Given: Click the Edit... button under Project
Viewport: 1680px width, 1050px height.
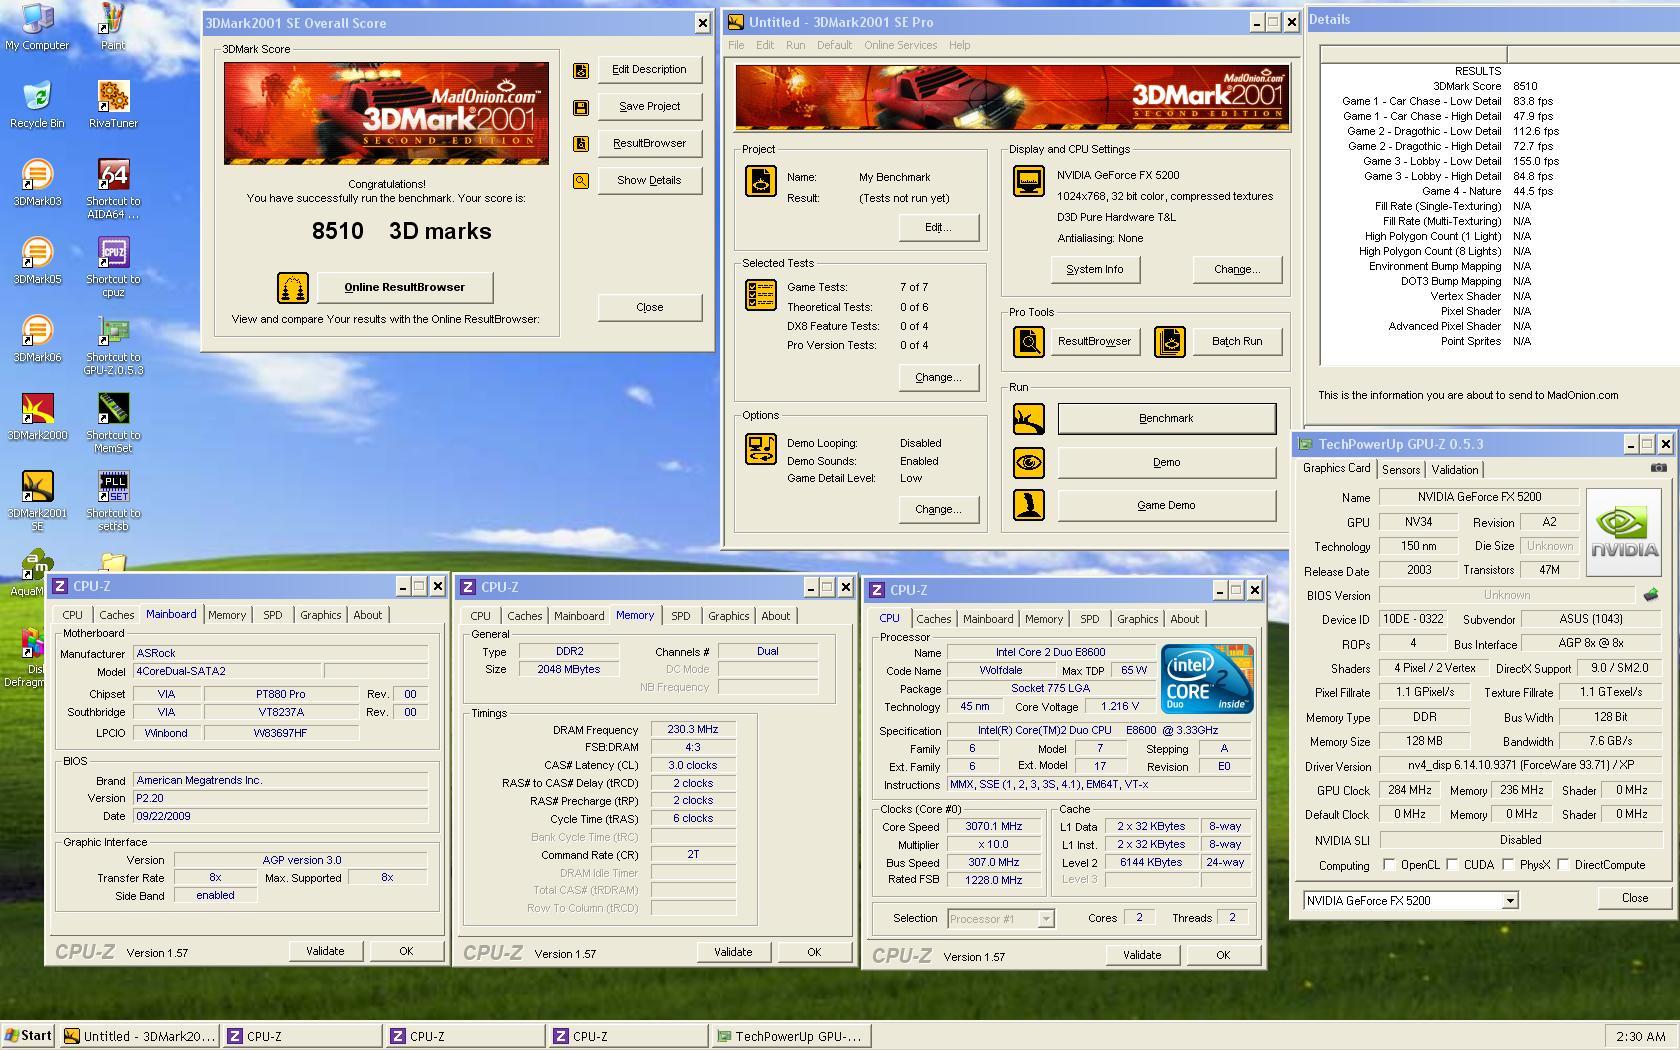Looking at the screenshot, I should coord(938,227).
